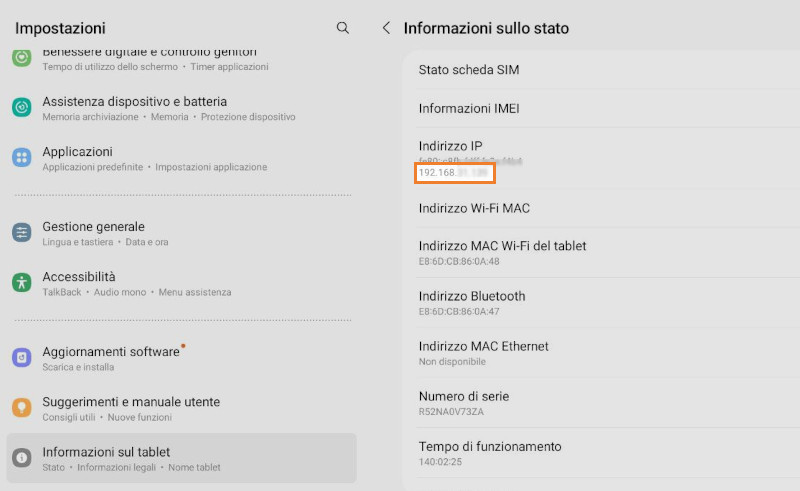This screenshot has height=491, width=800.
Task: Click the Impostazioni header title
Action: [x=60, y=28]
